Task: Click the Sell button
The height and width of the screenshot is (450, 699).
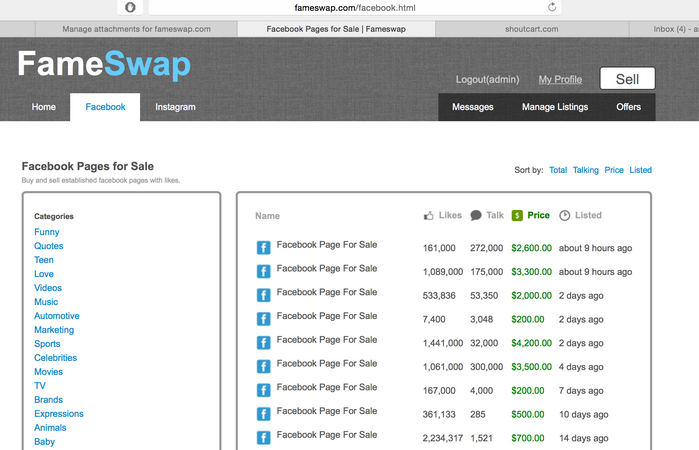Action: (627, 78)
